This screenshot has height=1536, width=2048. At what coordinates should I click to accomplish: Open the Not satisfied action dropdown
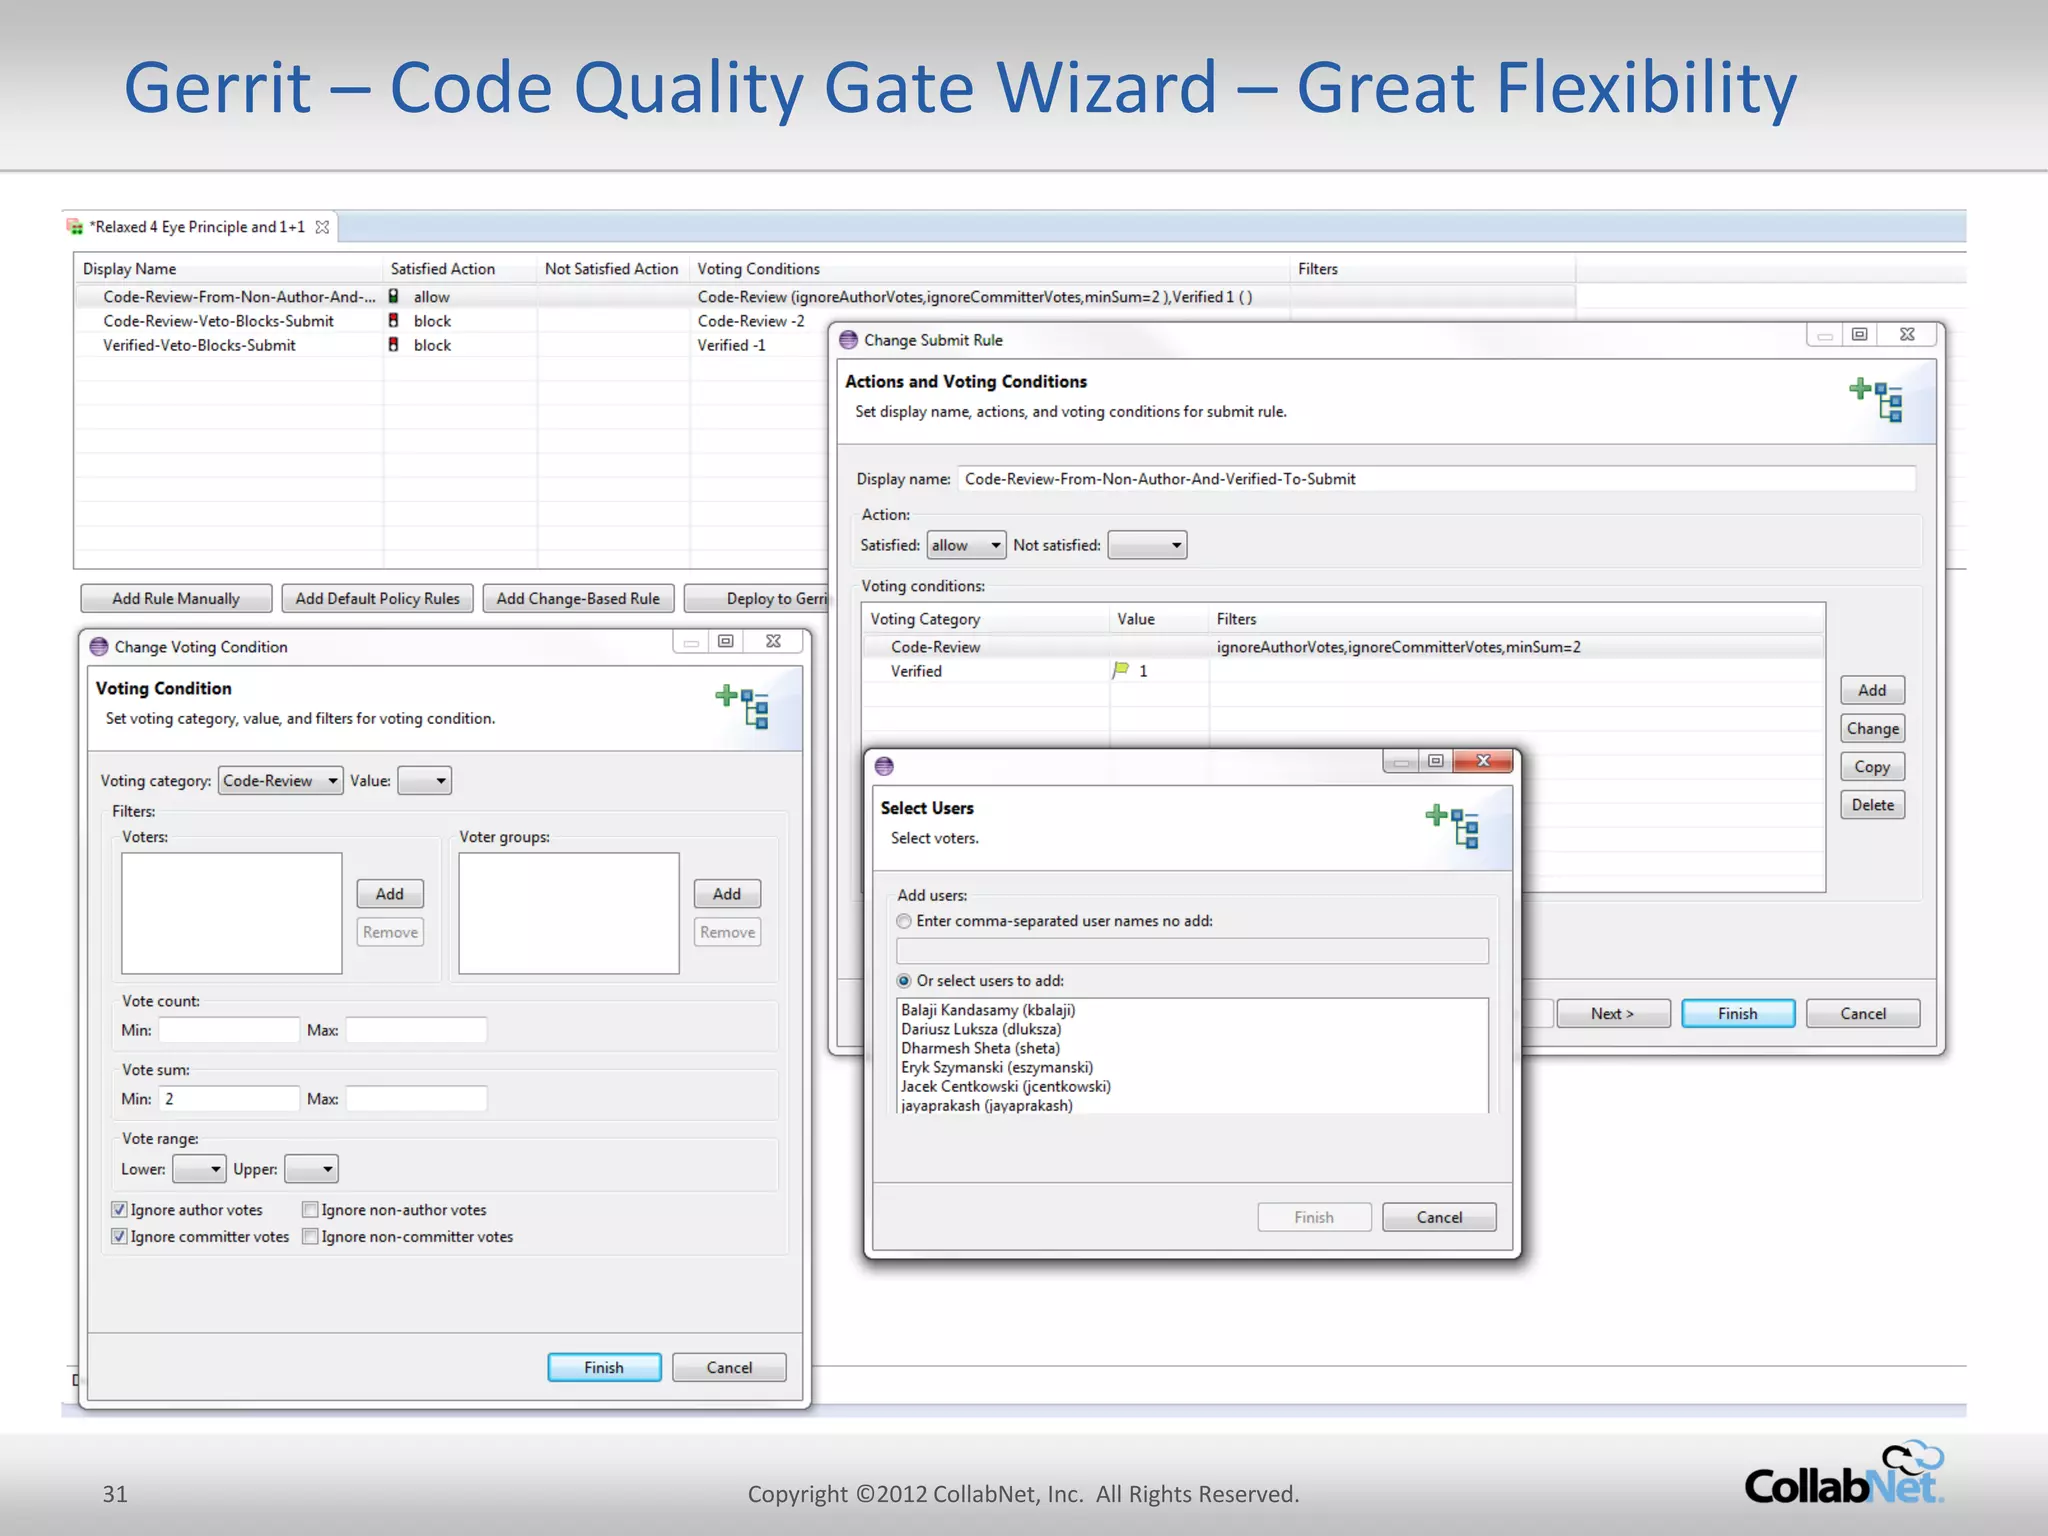(1147, 545)
